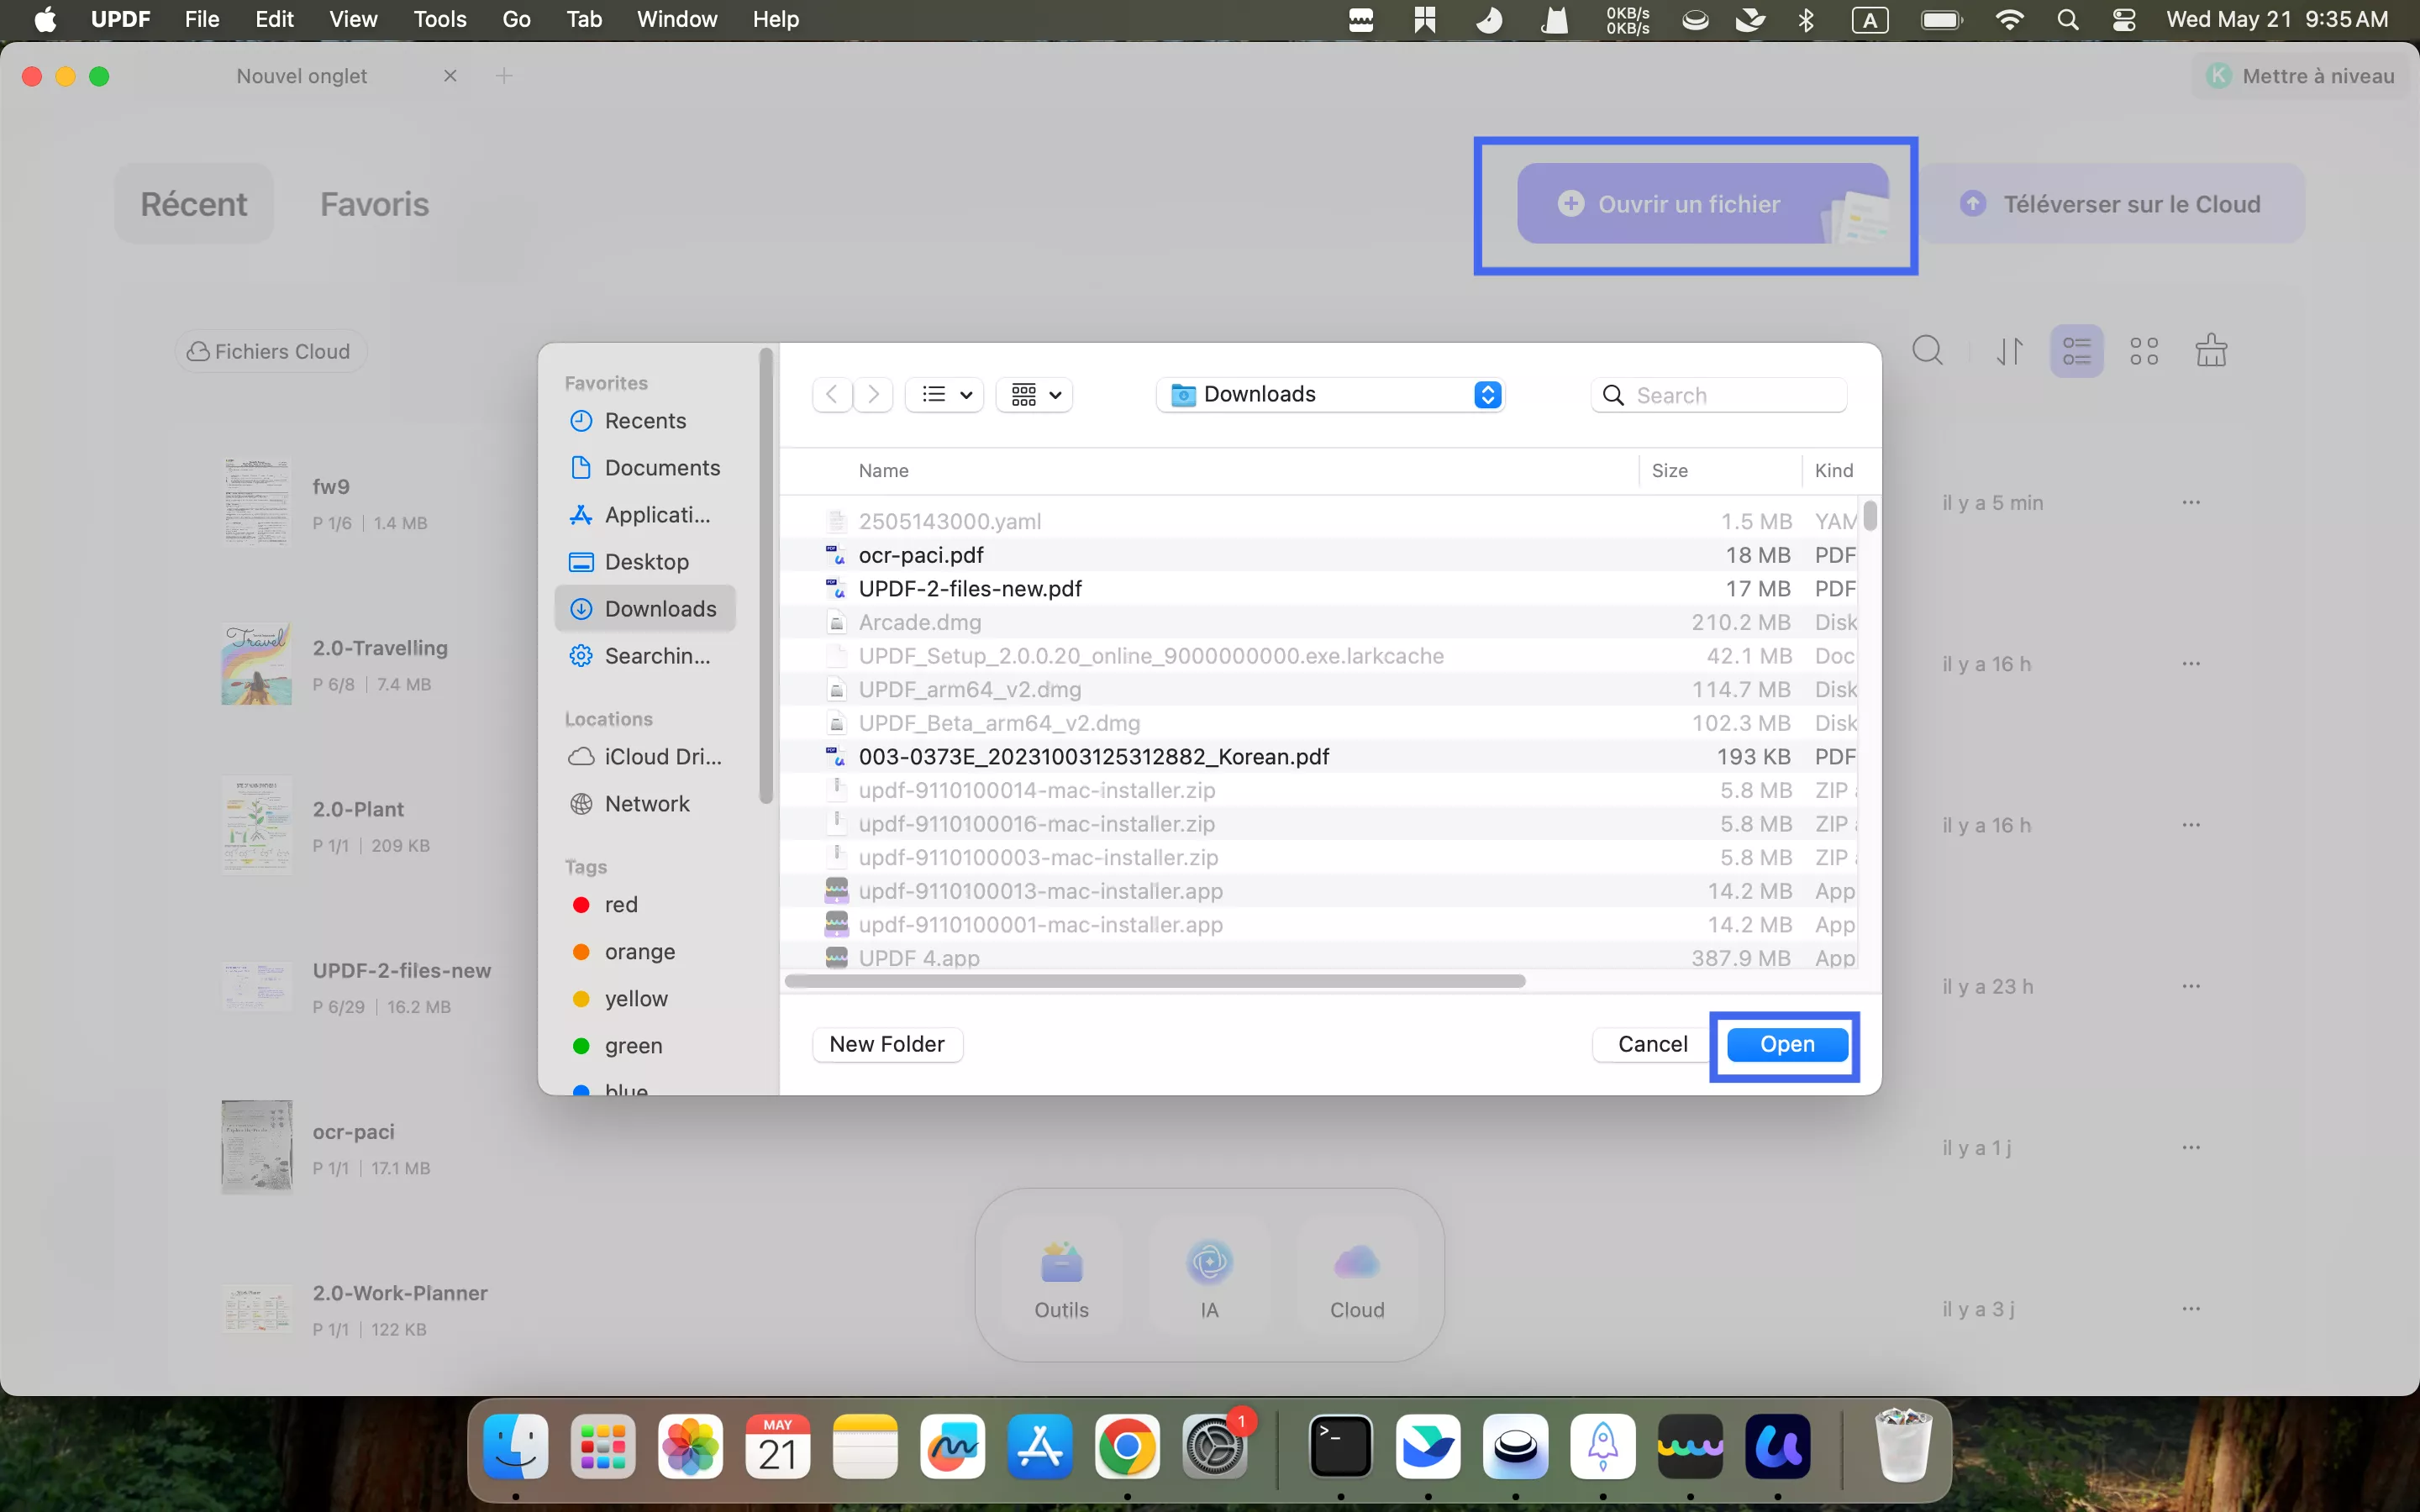Open the IA assistant
Image resolution: width=2420 pixels, height=1512 pixels.
pyautogui.click(x=1209, y=1277)
